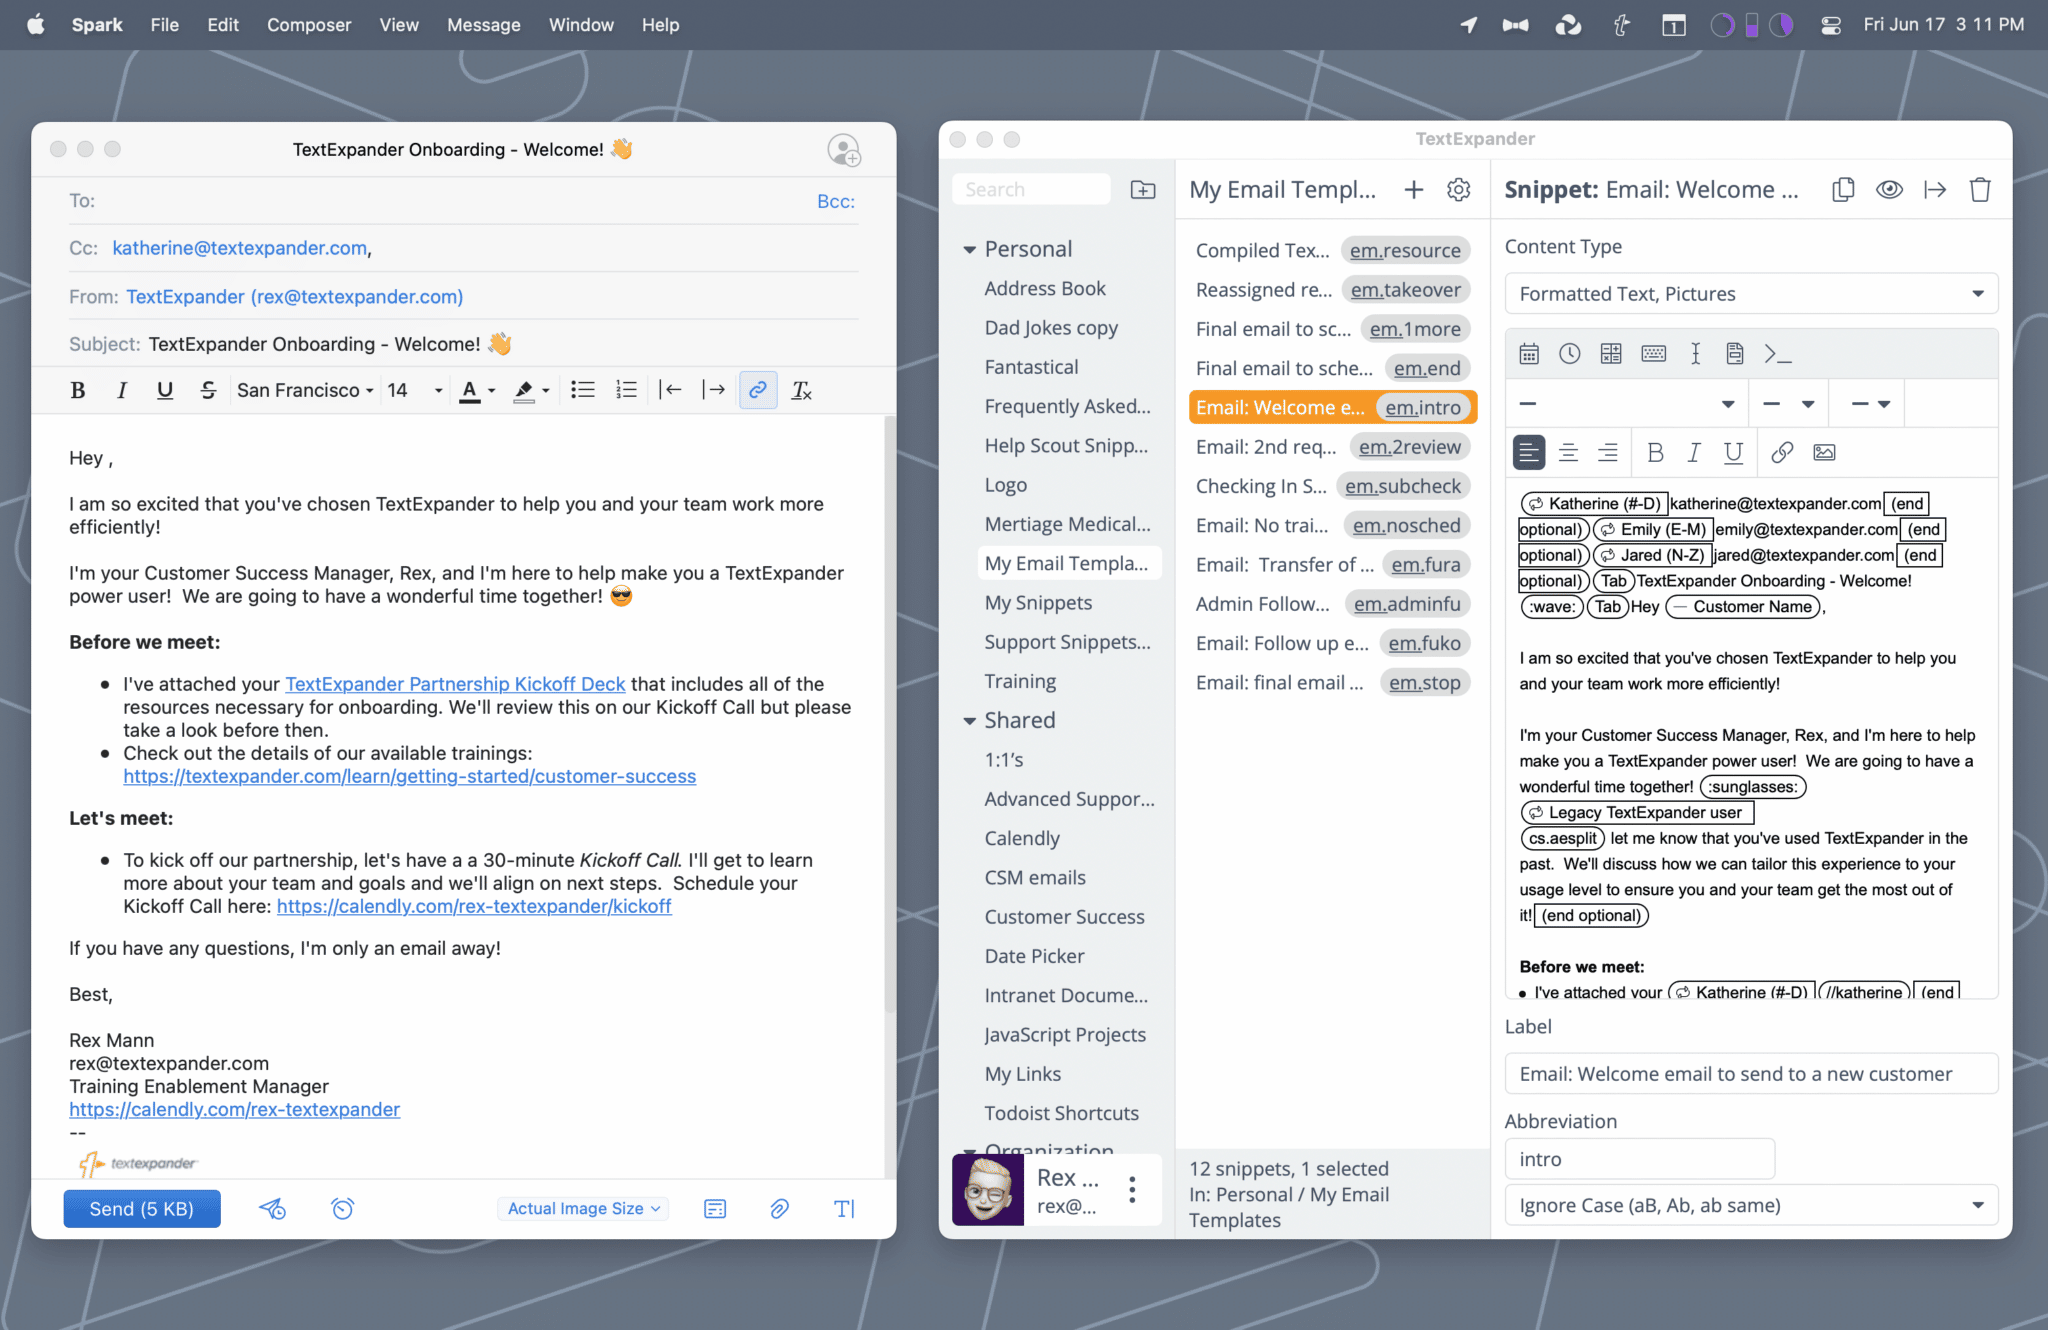Open the calendly kickoff link in email
This screenshot has height=1330, width=2048.
pos(474,906)
